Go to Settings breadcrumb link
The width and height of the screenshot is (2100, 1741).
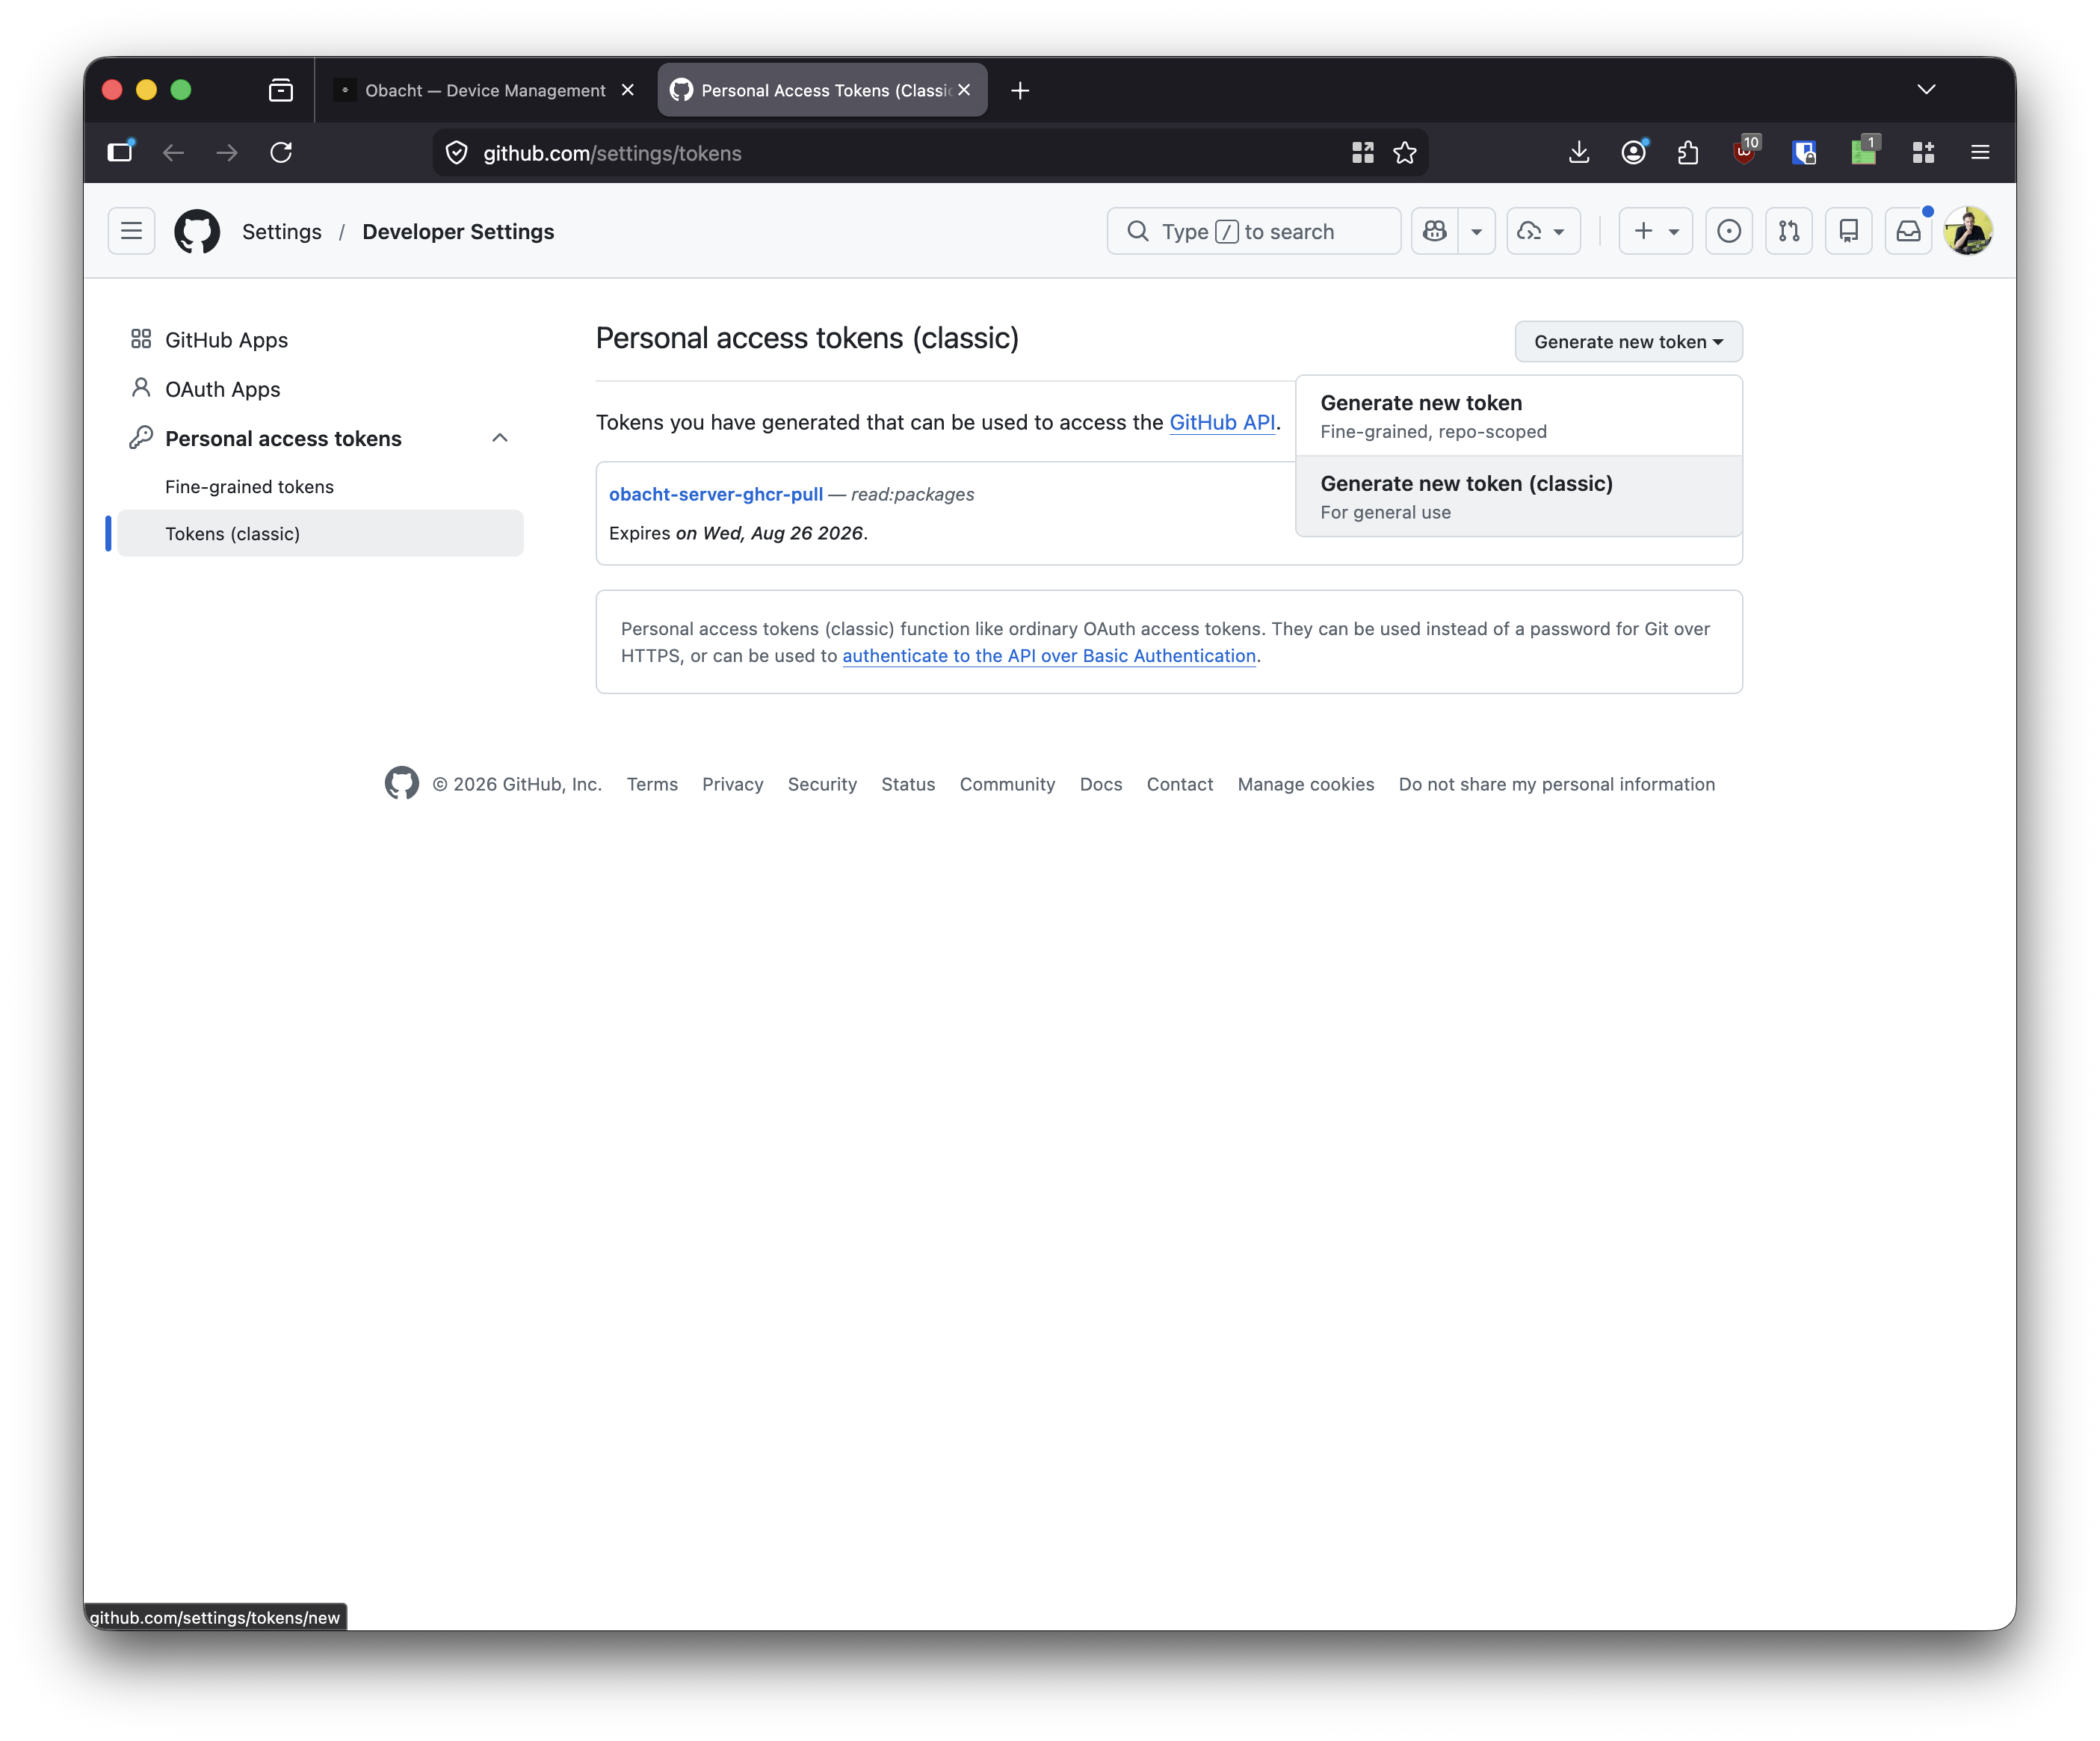tap(282, 232)
